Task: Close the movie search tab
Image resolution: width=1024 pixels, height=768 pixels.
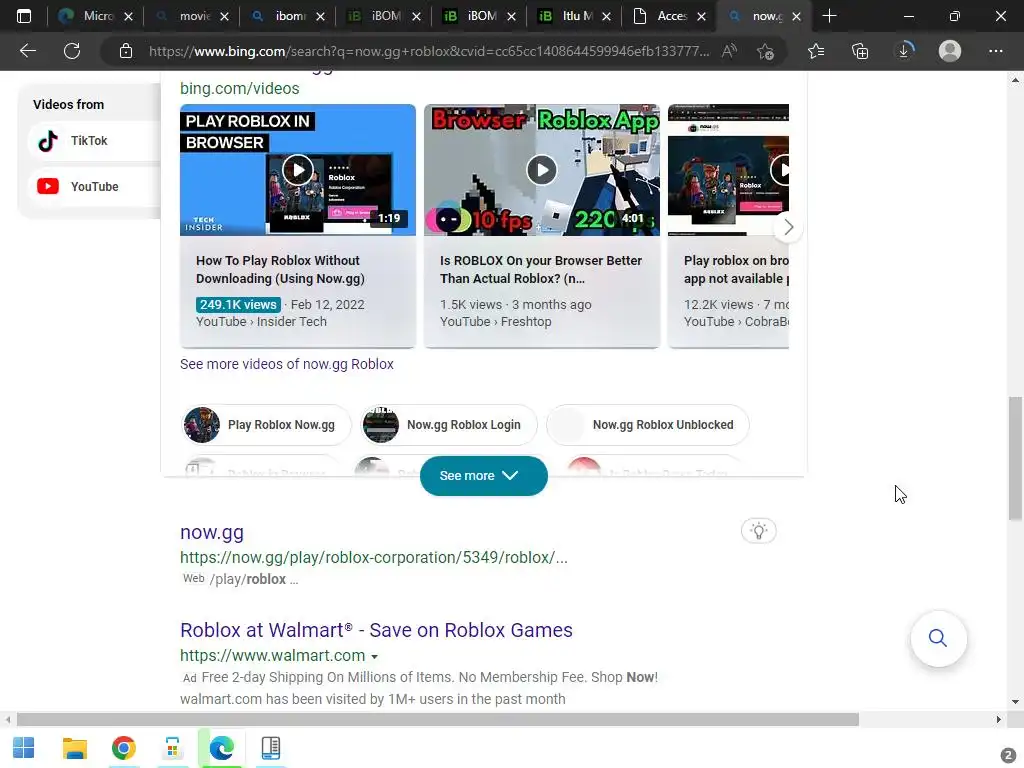Action: (x=224, y=16)
